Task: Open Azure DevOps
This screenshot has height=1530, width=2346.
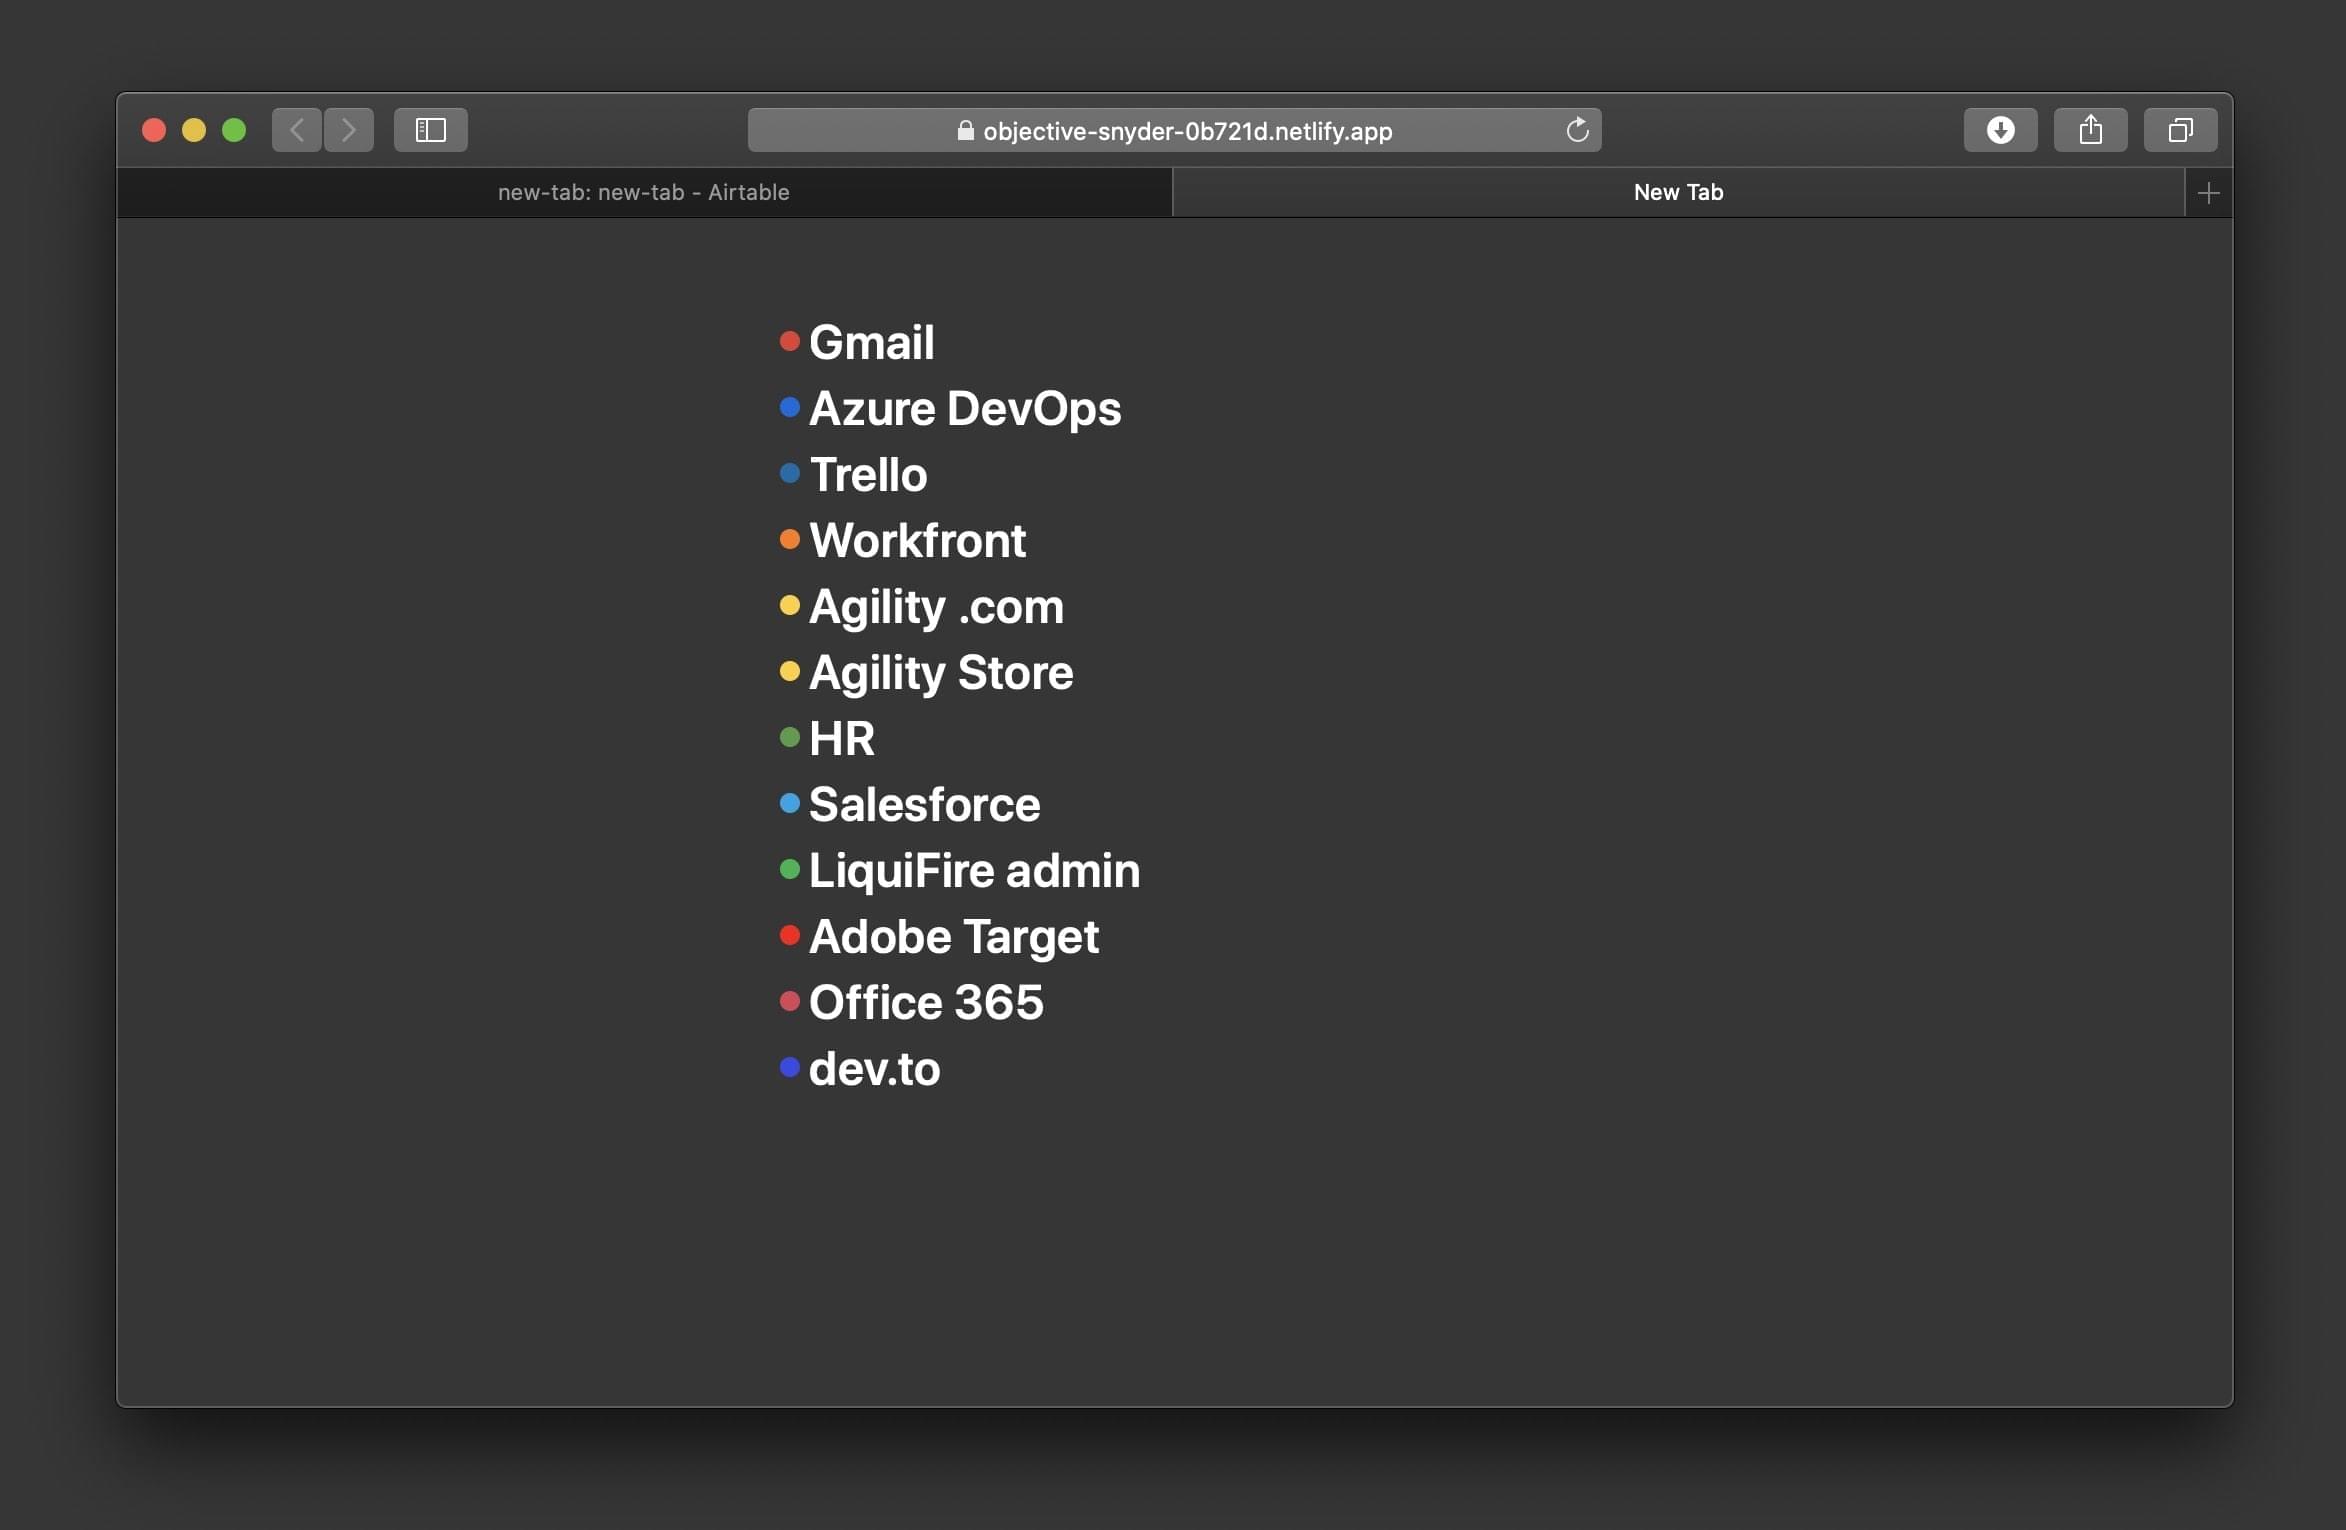Action: (x=964, y=408)
